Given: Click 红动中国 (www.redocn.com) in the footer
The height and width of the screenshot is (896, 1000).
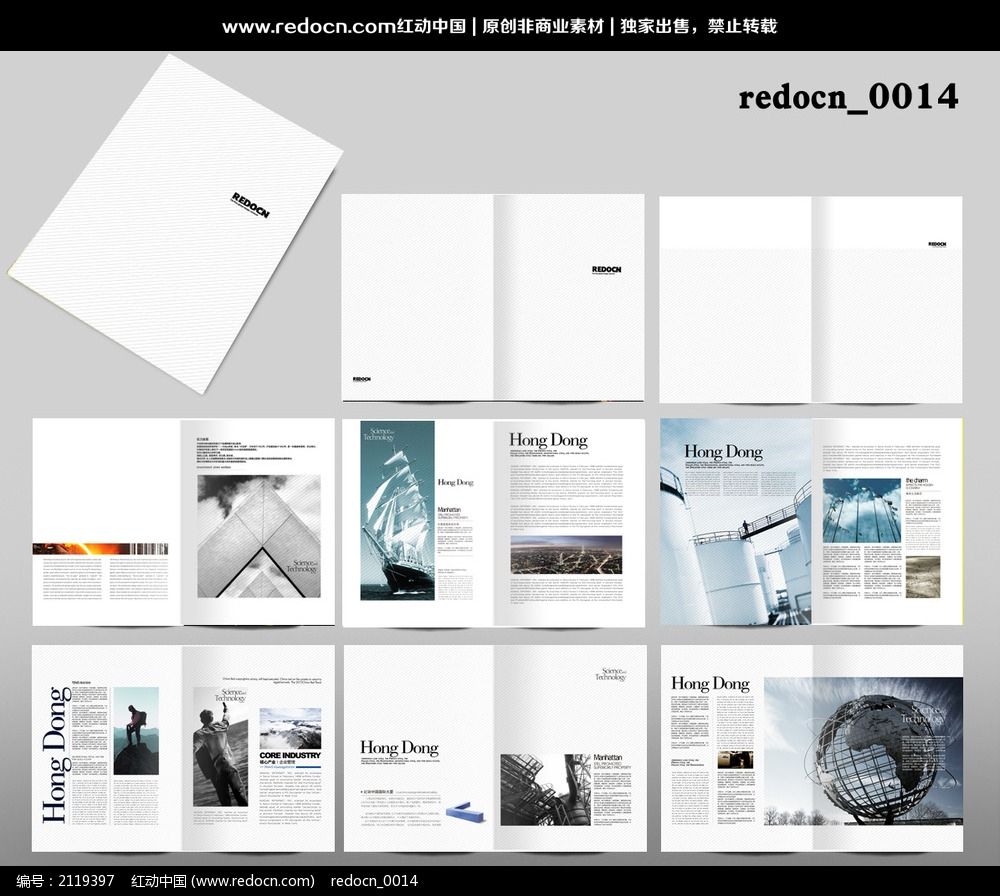Looking at the screenshot, I should (223, 881).
